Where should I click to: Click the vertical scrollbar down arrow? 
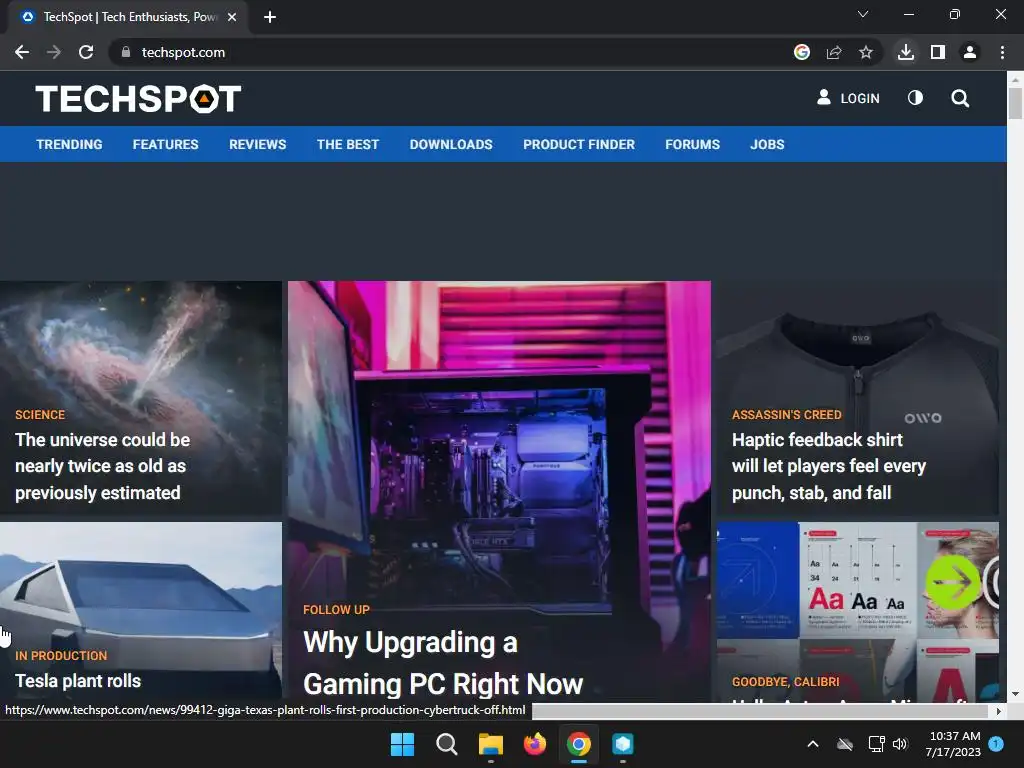[x=1015, y=694]
